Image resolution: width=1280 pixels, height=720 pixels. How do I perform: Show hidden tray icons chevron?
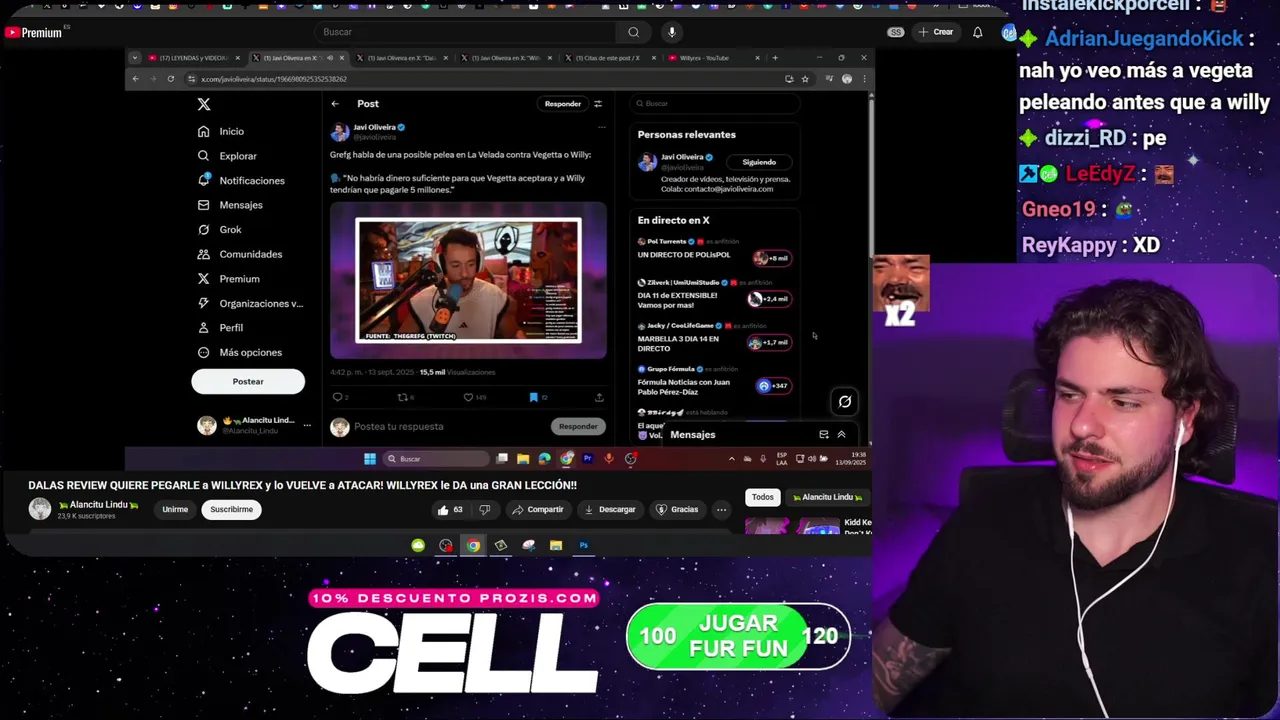tap(732, 459)
